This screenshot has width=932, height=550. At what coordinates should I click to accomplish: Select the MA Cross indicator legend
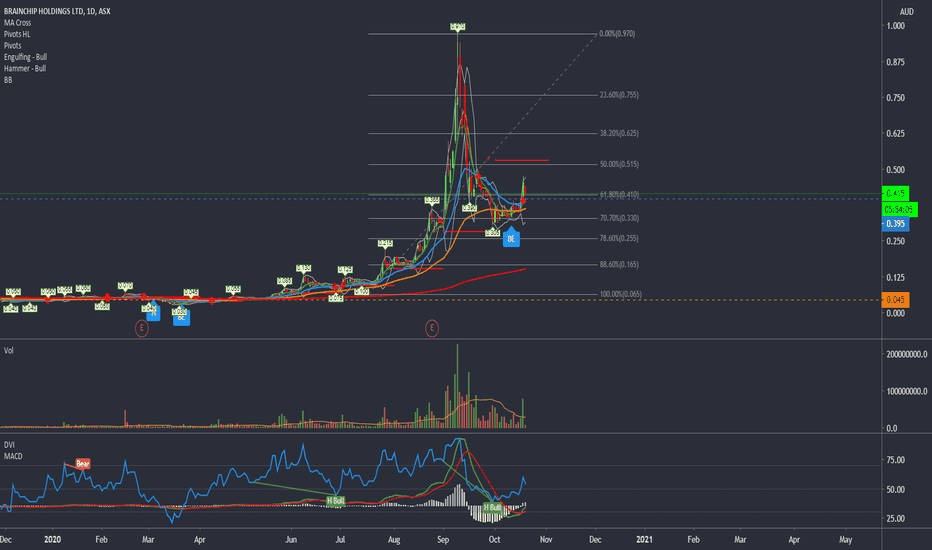click(17, 23)
